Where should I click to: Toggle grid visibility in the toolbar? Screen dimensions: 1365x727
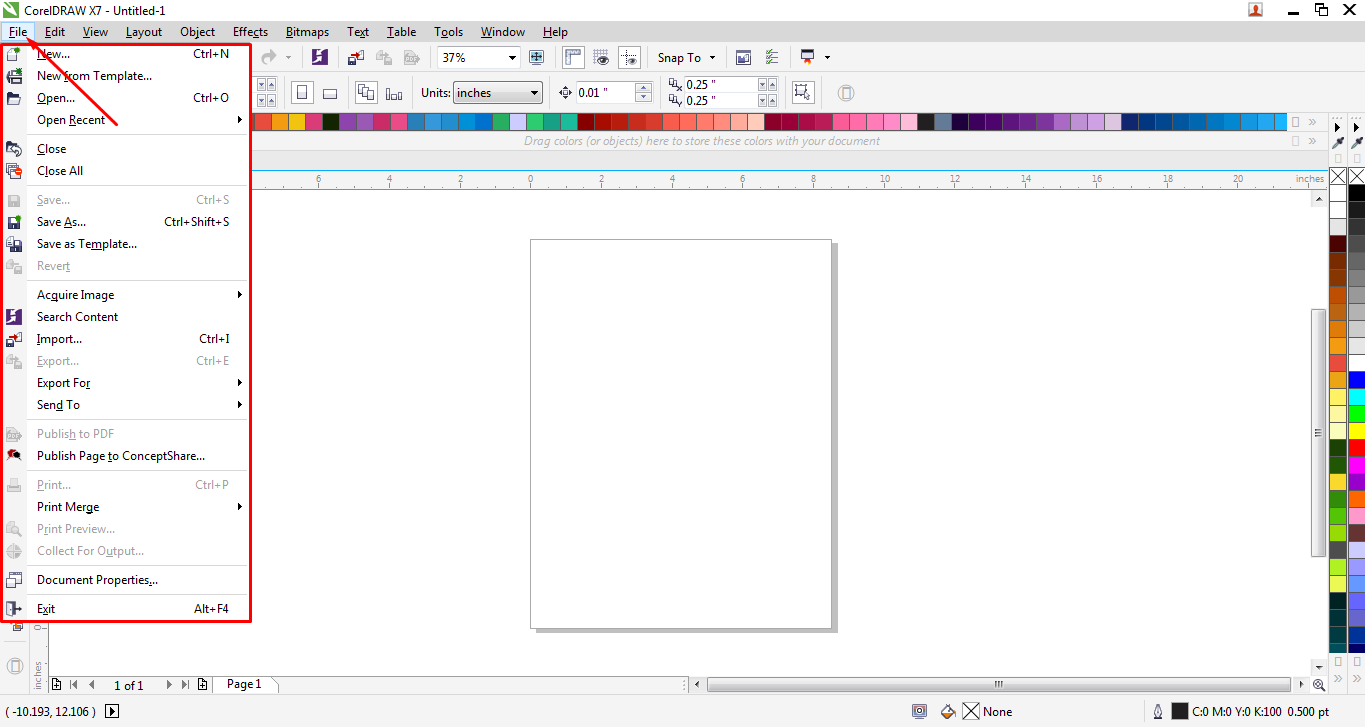click(x=601, y=57)
